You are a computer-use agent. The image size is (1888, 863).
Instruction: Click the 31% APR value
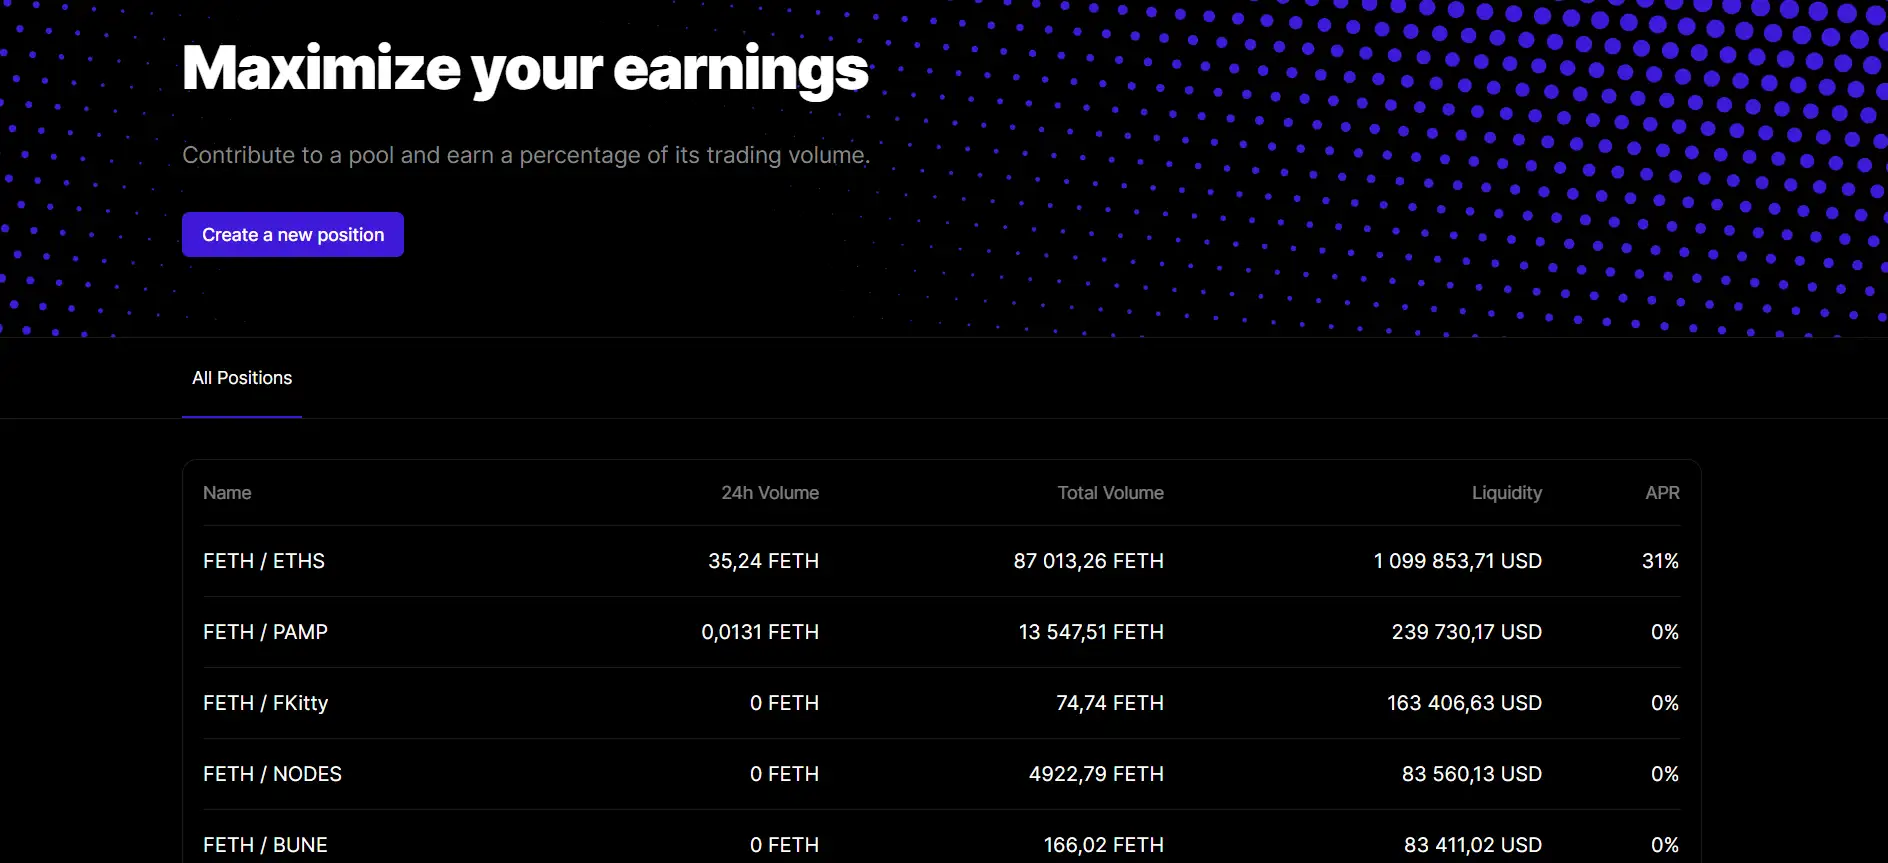point(1660,561)
